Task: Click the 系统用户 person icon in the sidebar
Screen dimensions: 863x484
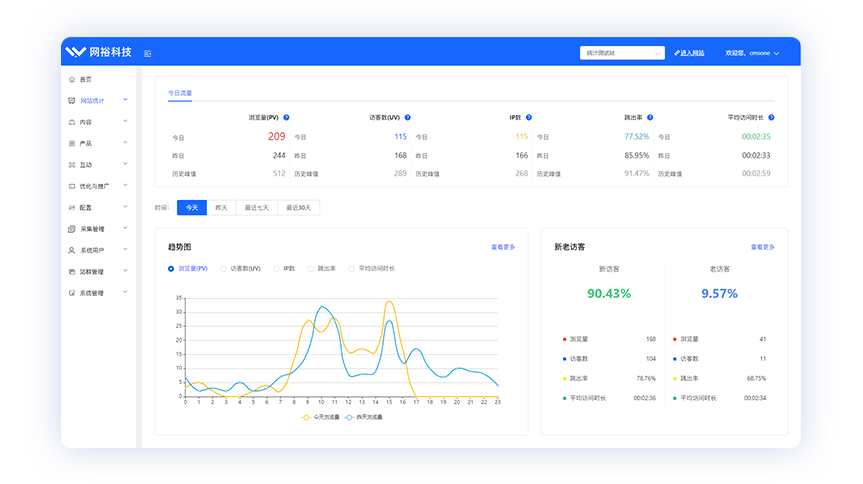Action: [x=72, y=250]
